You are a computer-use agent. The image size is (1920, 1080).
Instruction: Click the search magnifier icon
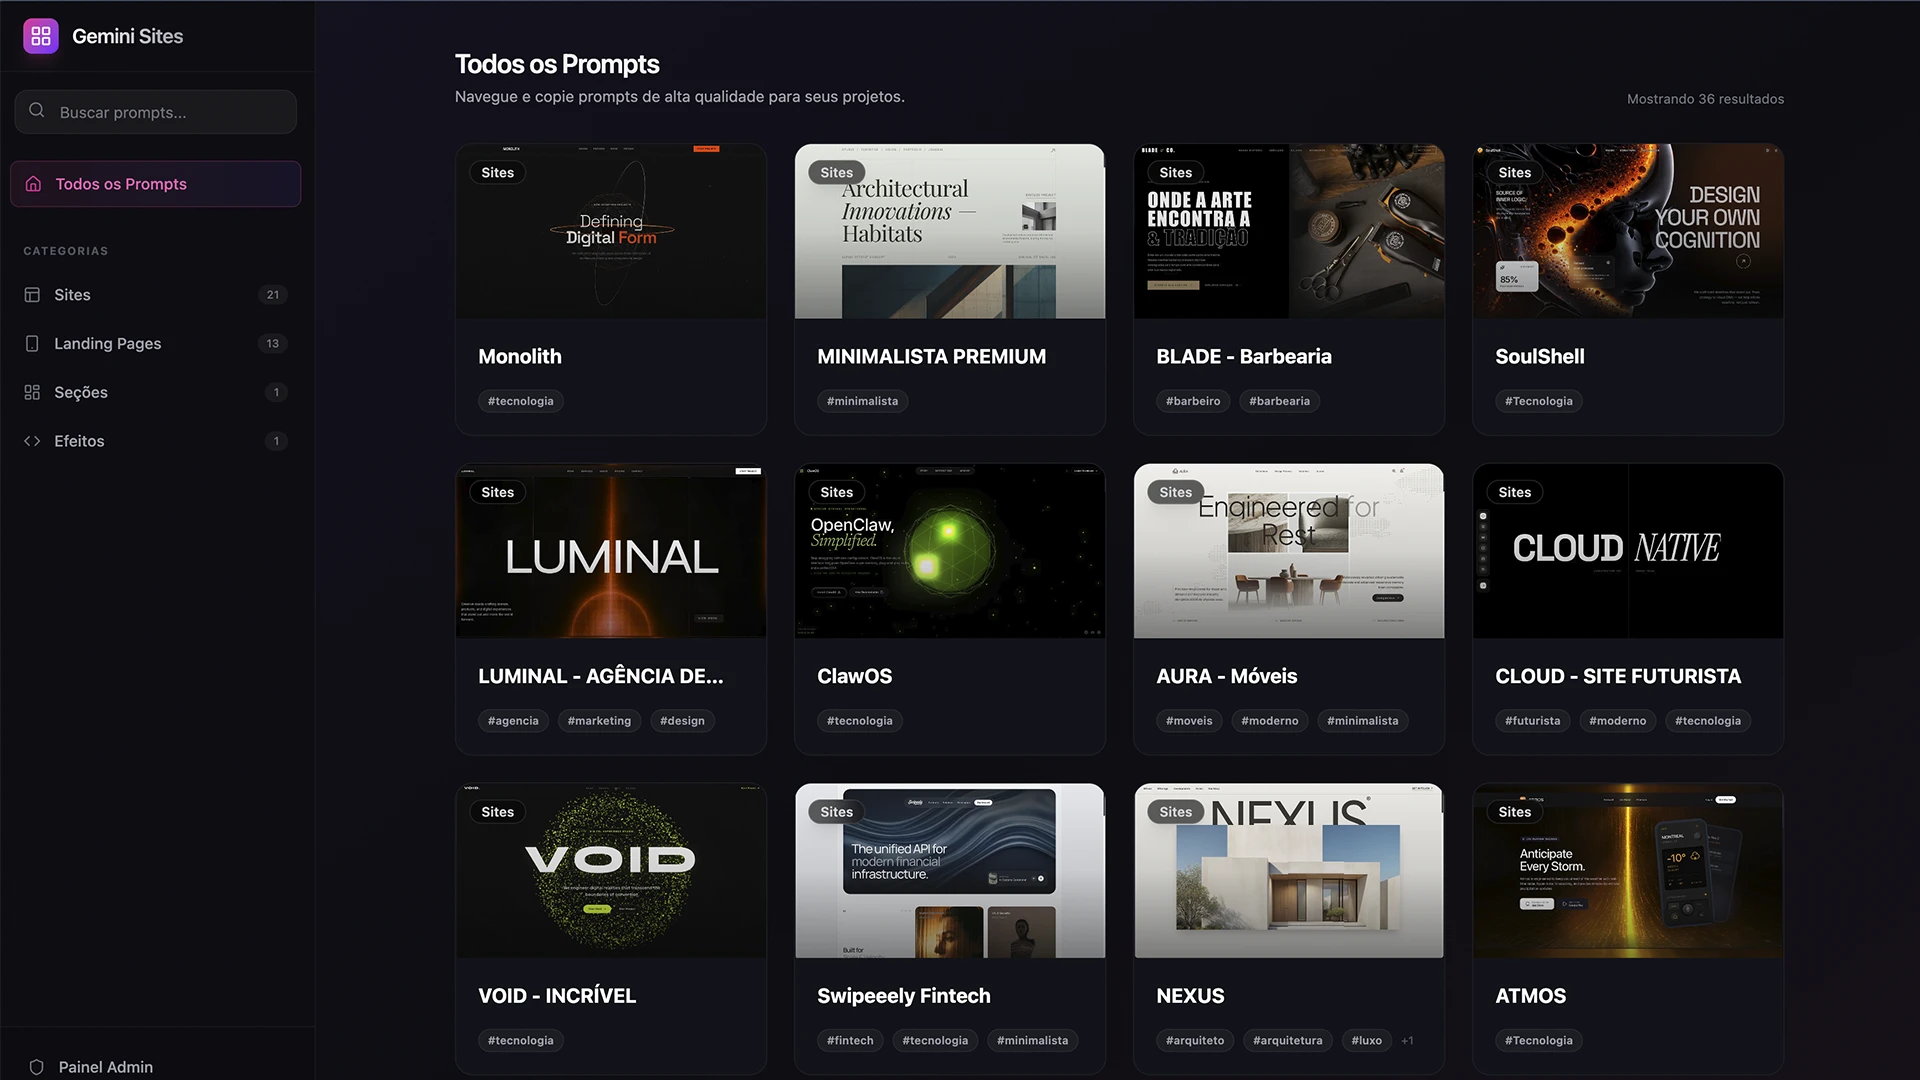click(x=37, y=111)
